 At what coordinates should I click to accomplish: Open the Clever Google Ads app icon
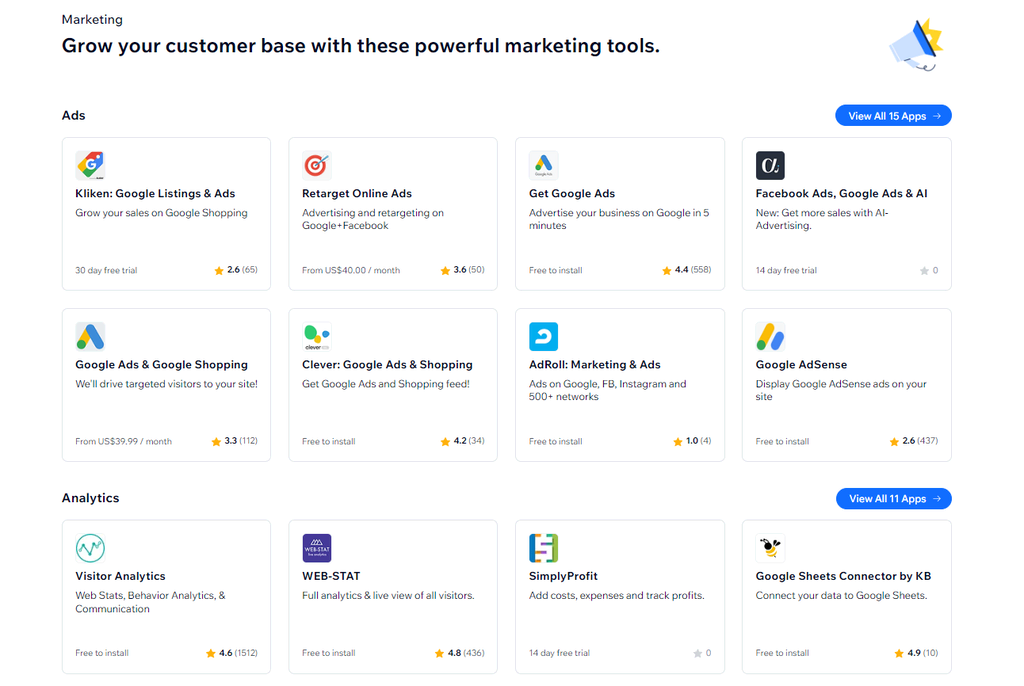[x=317, y=336]
